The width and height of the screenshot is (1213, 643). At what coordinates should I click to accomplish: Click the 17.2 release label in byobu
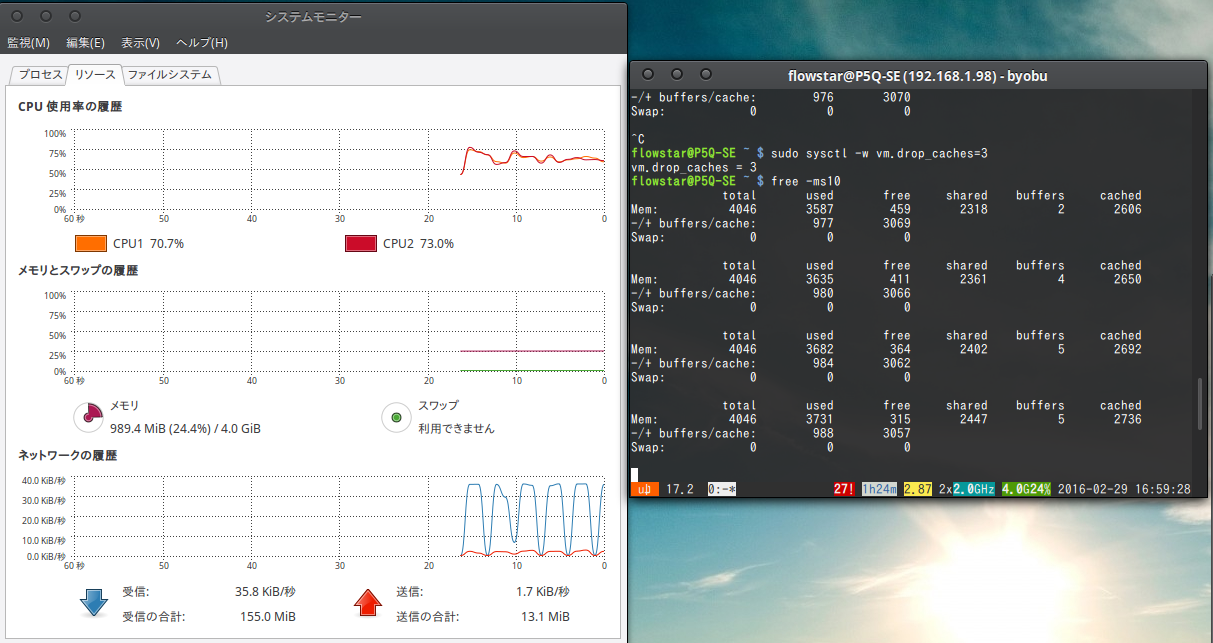(x=680, y=489)
